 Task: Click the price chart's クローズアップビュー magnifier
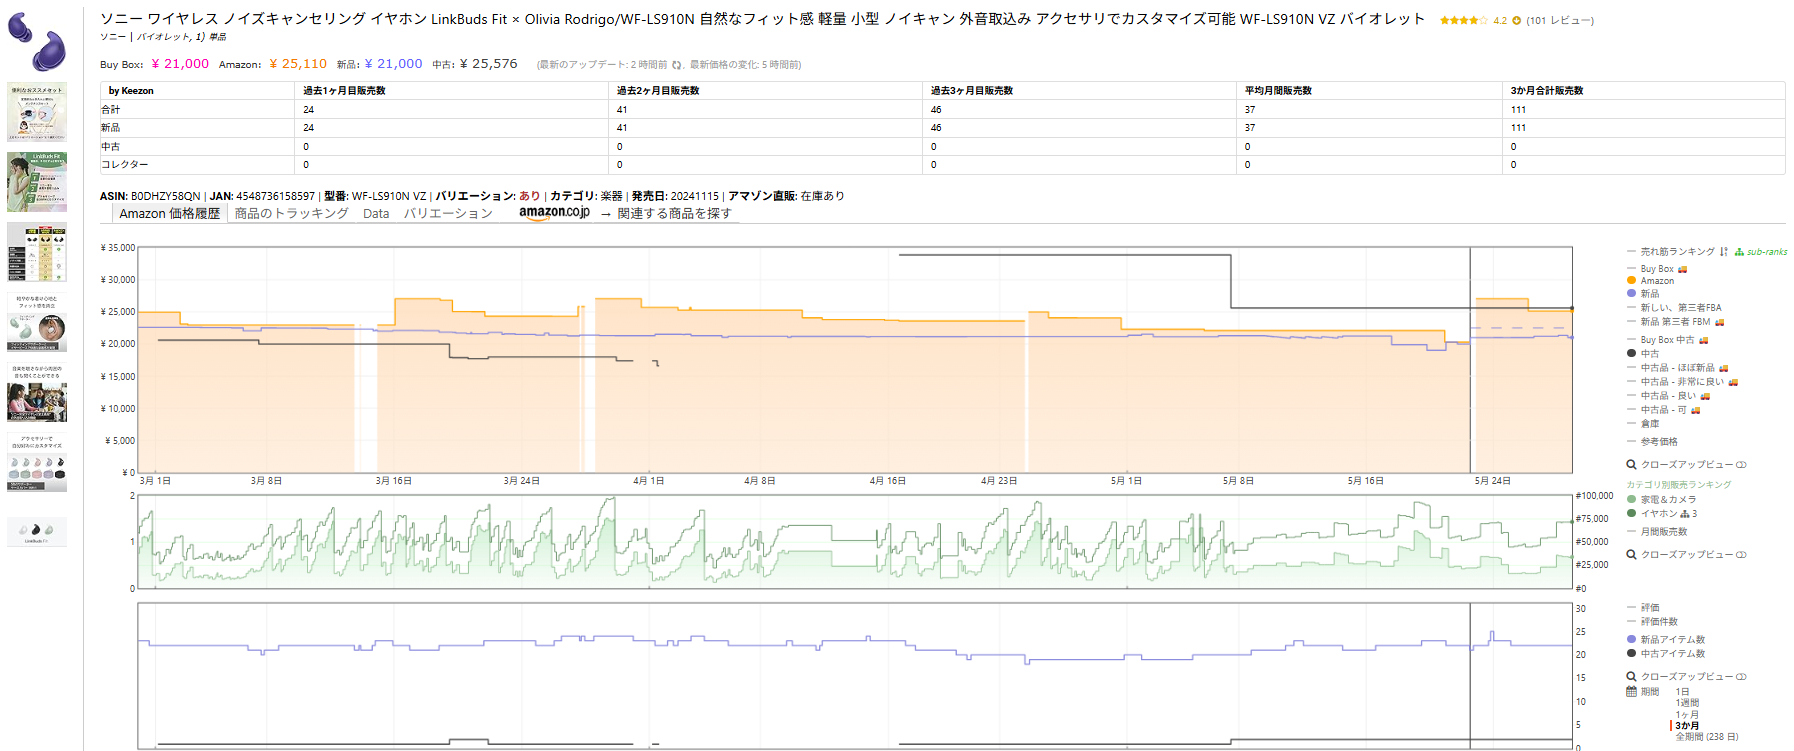coord(1631,465)
